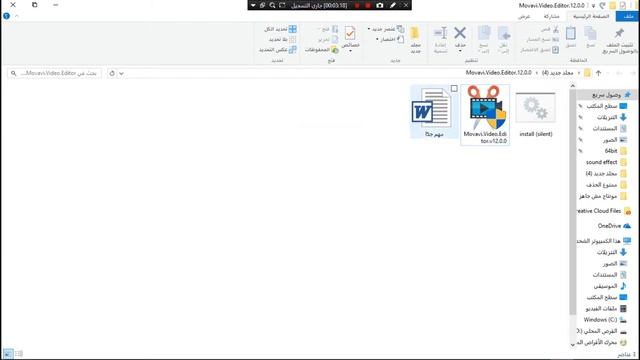
Task: Click the red X Delete icon
Action: click(x=460, y=33)
